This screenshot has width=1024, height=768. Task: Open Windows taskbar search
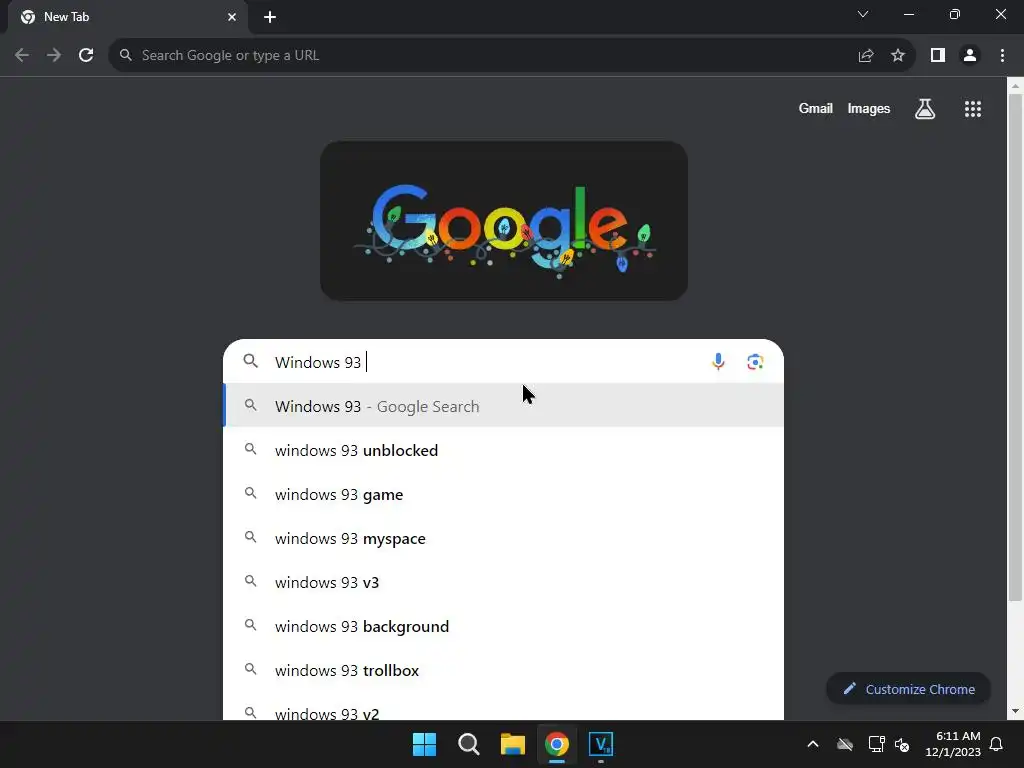pyautogui.click(x=469, y=744)
